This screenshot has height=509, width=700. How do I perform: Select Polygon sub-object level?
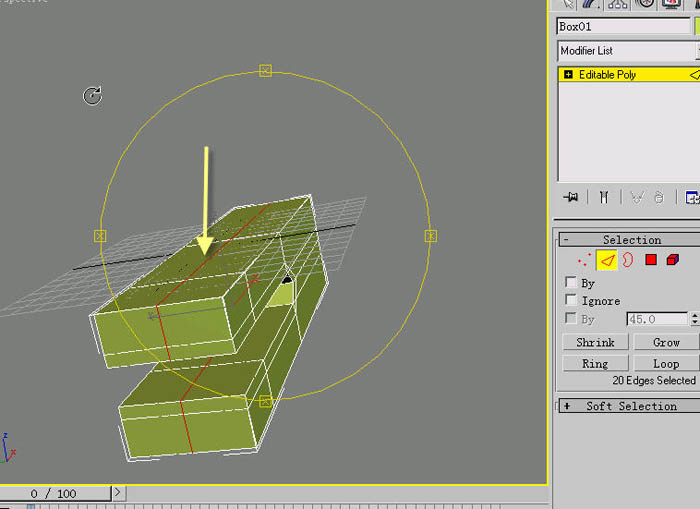pyautogui.click(x=651, y=259)
